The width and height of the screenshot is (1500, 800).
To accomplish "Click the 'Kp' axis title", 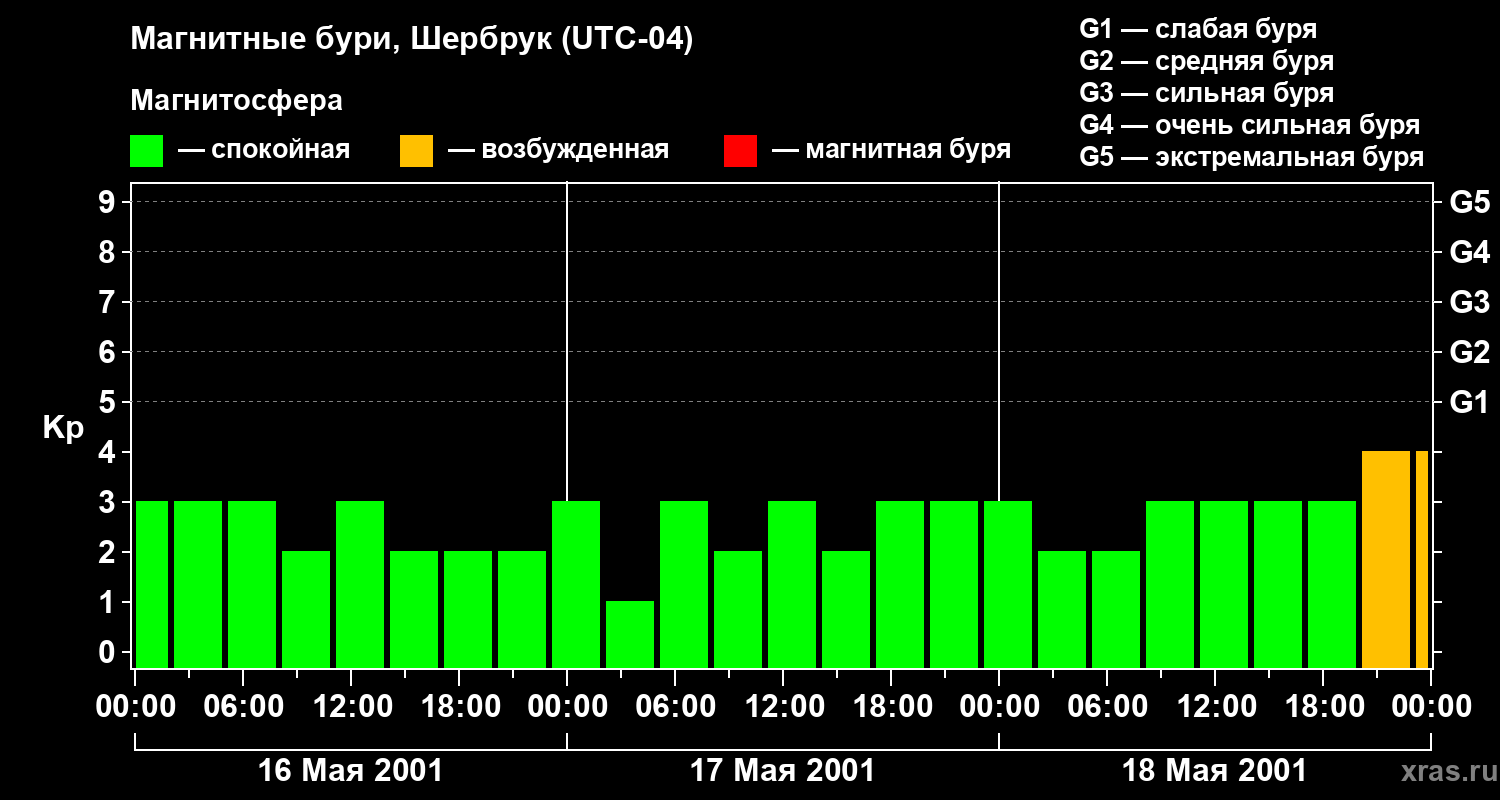I will pos(64,428).
